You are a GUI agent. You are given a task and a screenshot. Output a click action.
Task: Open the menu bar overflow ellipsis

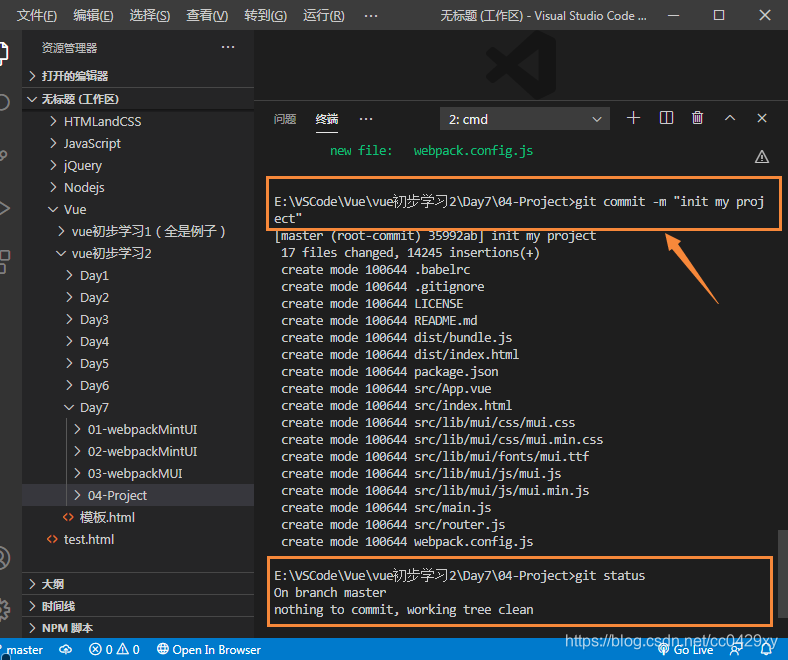coord(371,16)
